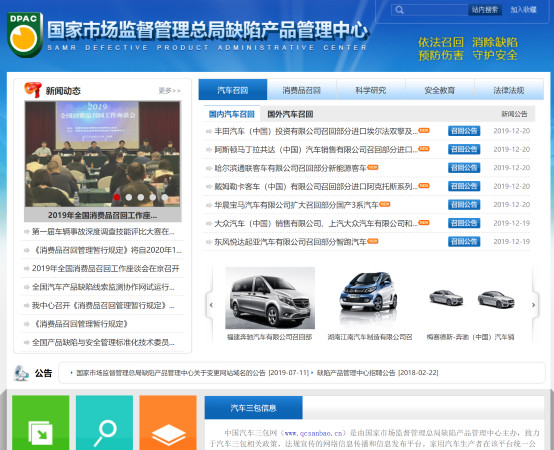Open news 全国产品缺陷与安全管理标准化技术委员
554x450 pixels.
click(x=103, y=342)
